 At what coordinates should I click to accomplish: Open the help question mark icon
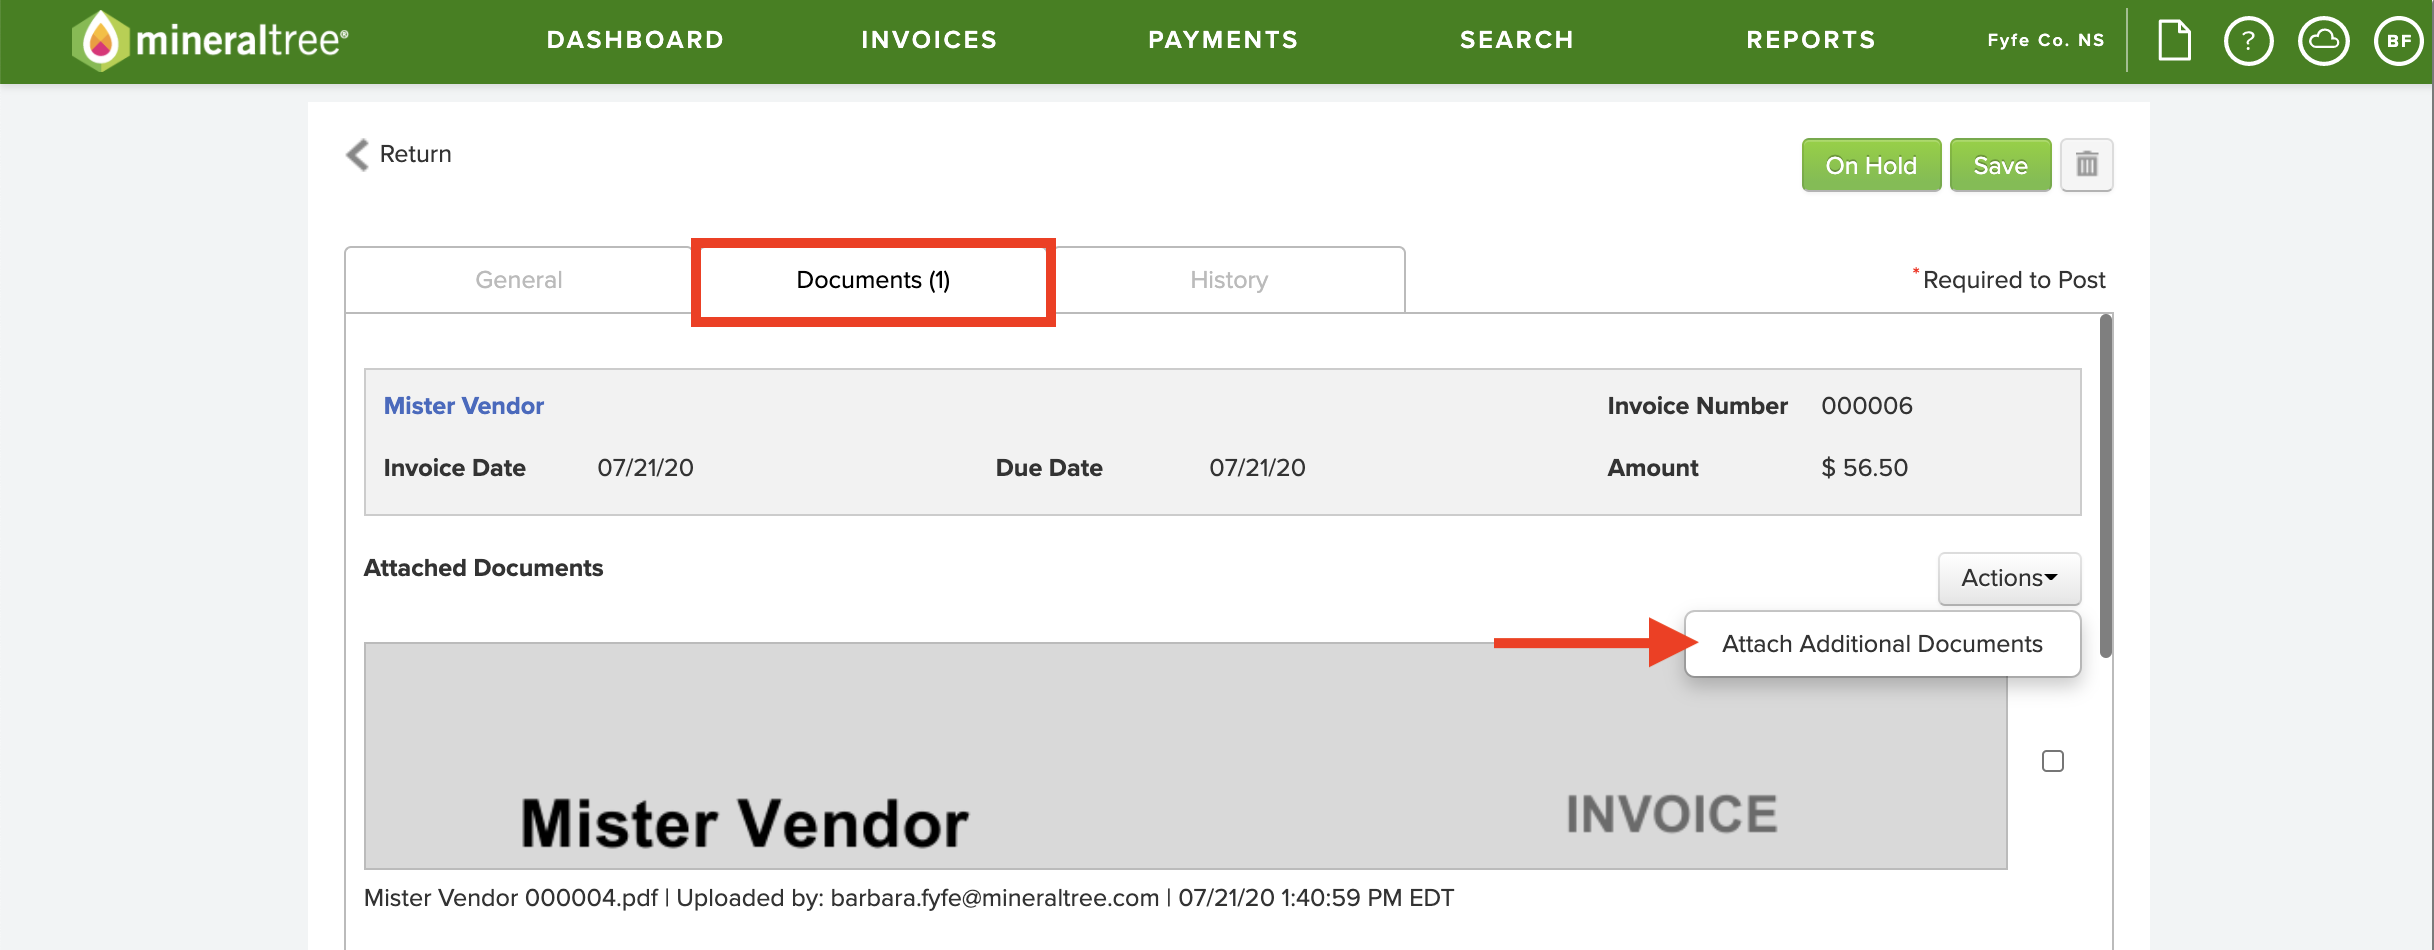coord(2248,41)
